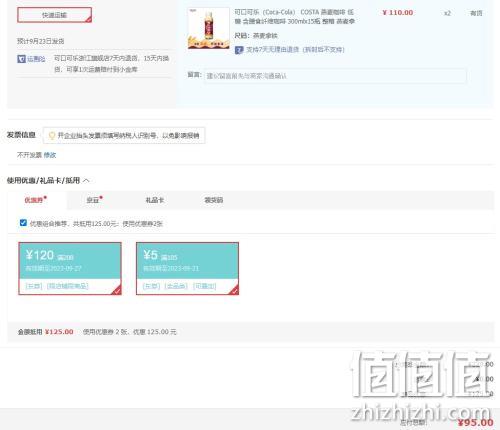Click the checkmark corner on ¥120 coupon

(117, 290)
